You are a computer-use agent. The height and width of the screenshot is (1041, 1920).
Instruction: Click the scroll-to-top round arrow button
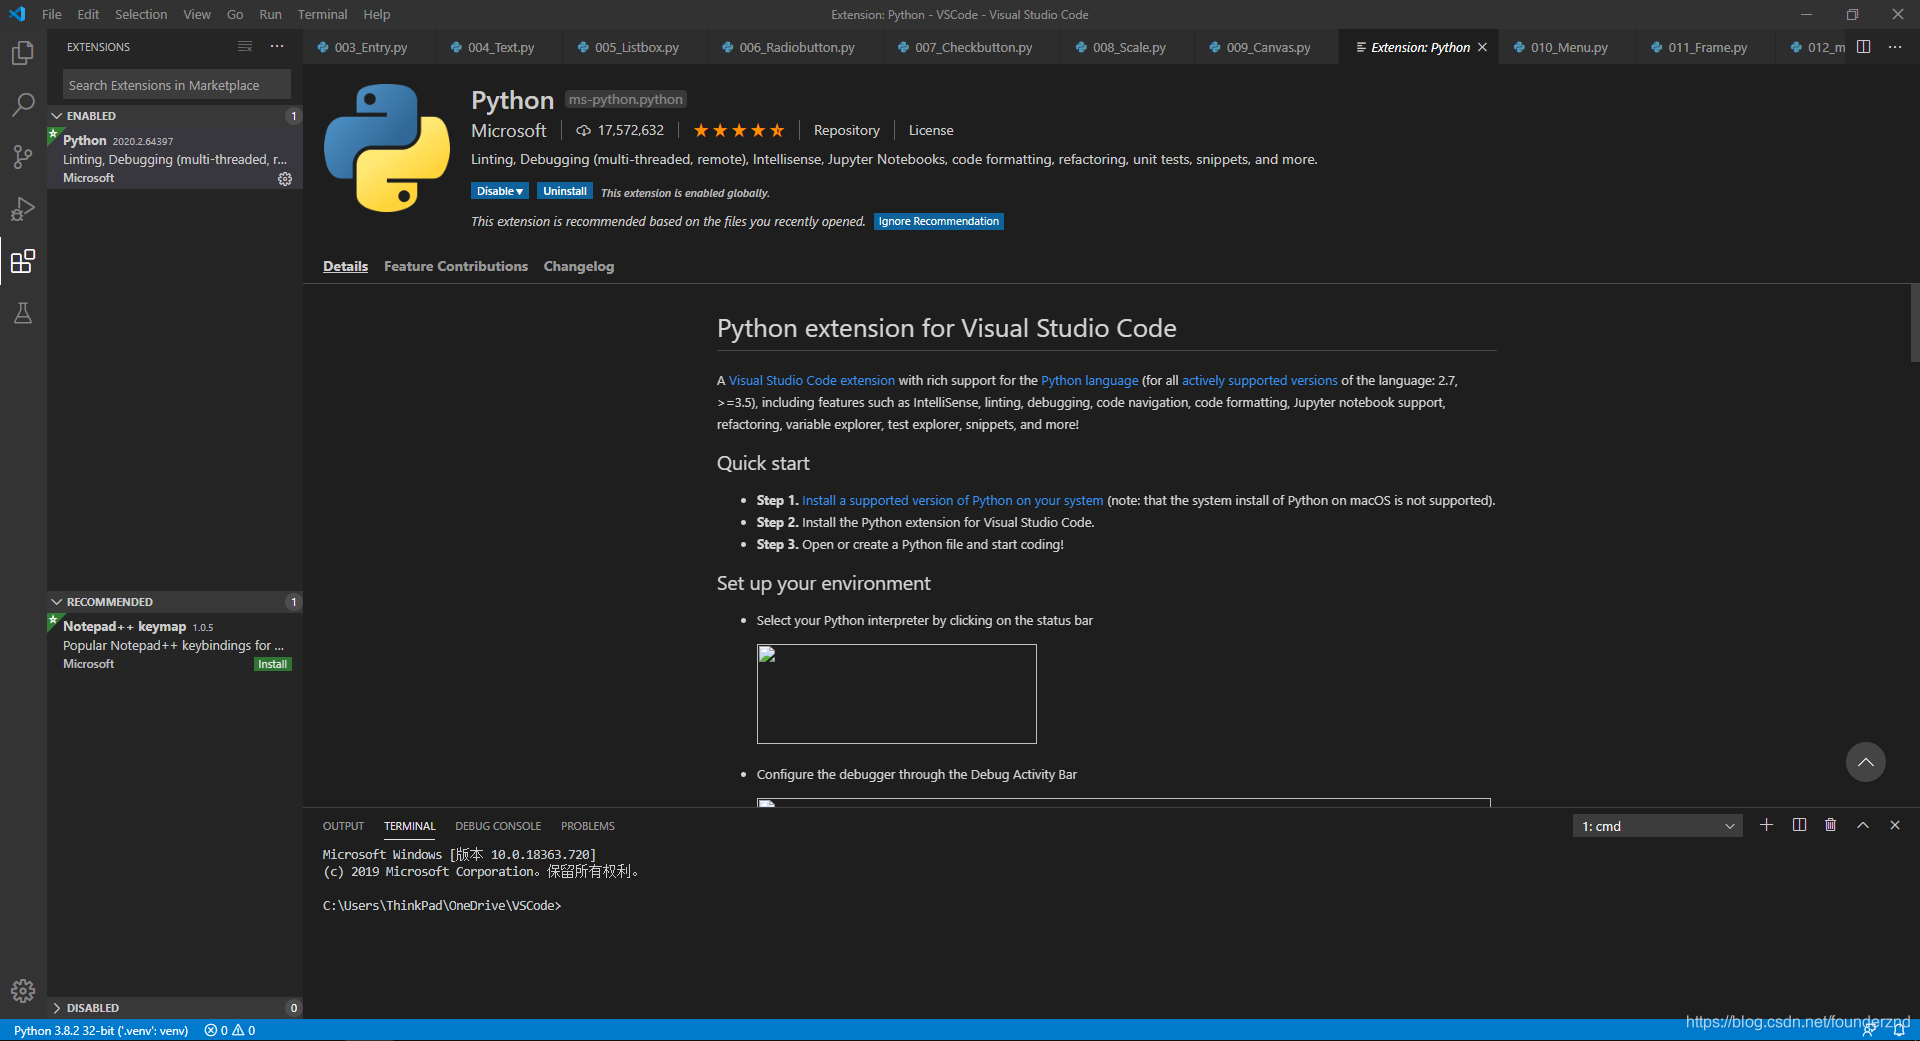click(1866, 762)
